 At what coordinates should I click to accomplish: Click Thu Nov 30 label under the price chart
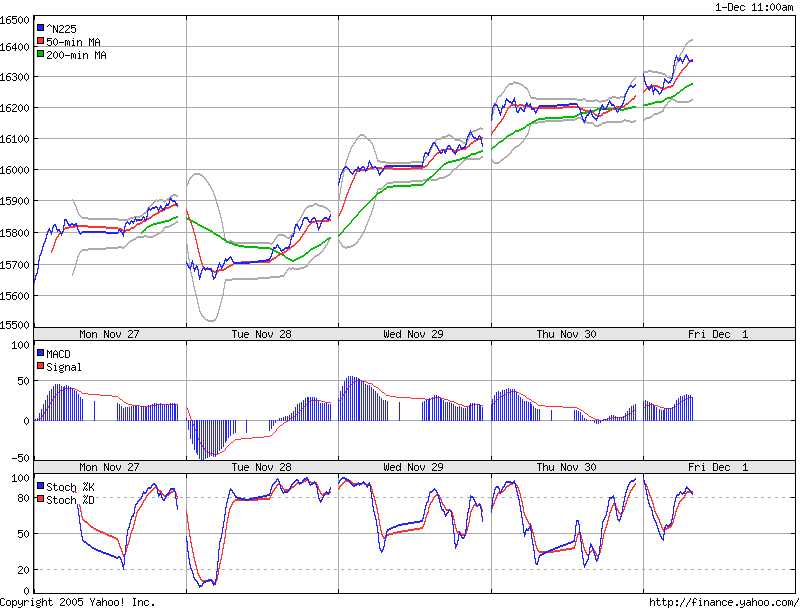tap(566, 334)
